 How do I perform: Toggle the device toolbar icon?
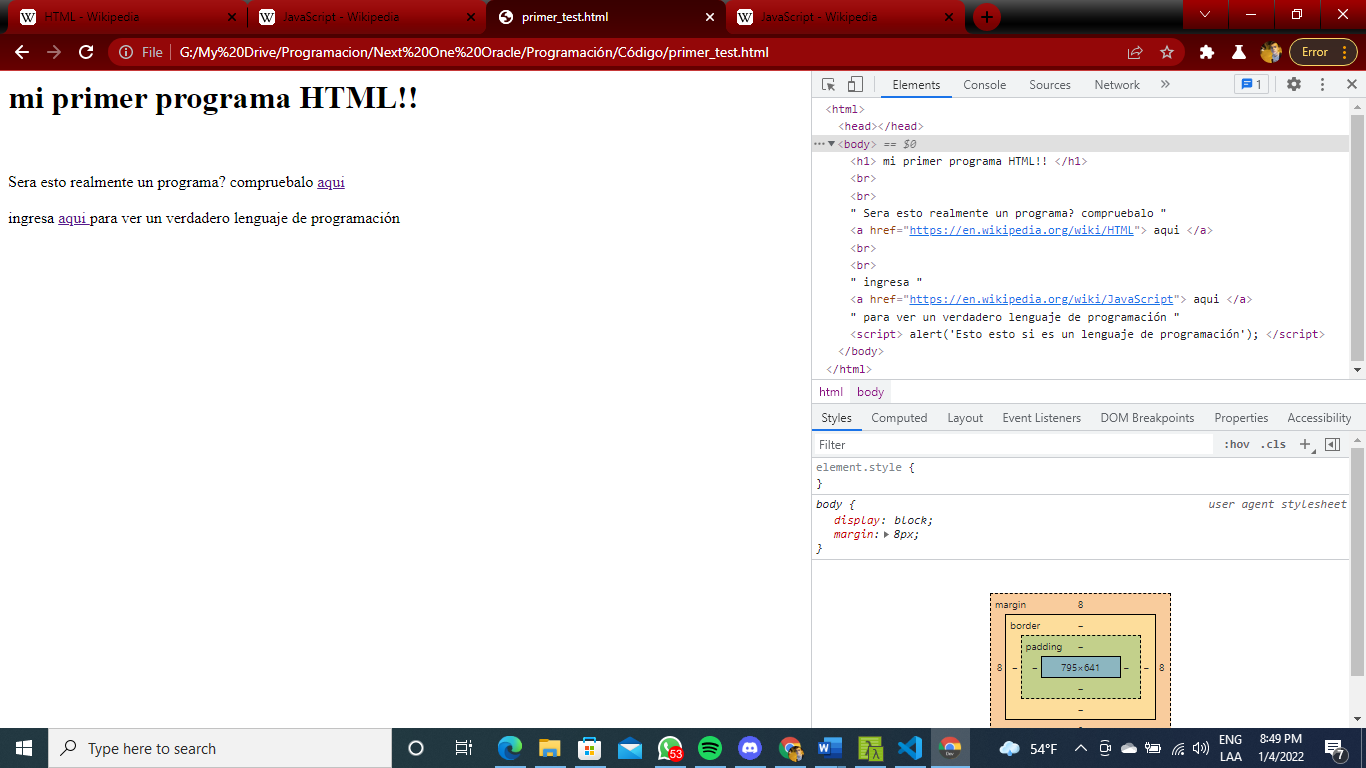(855, 85)
